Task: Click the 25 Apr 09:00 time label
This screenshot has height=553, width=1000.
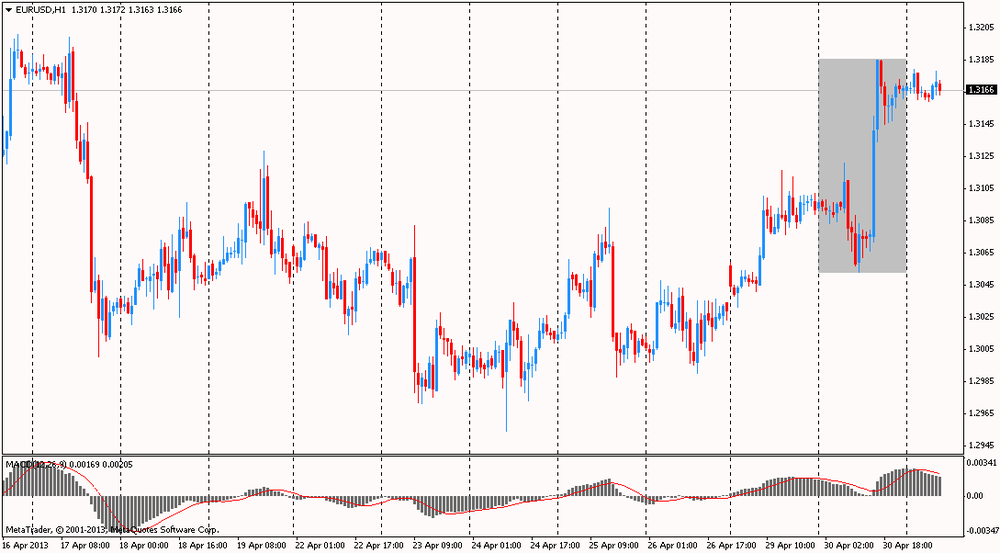Action: coord(614,546)
